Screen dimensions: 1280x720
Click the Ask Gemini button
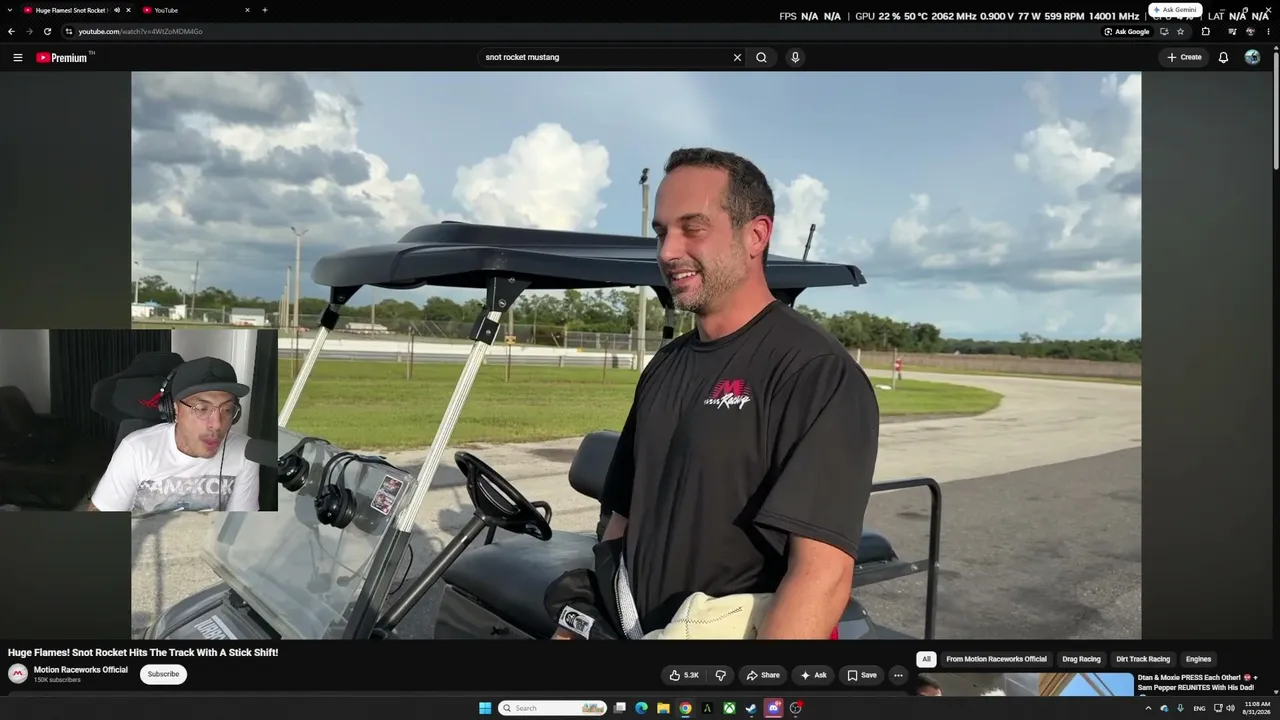(x=1175, y=10)
